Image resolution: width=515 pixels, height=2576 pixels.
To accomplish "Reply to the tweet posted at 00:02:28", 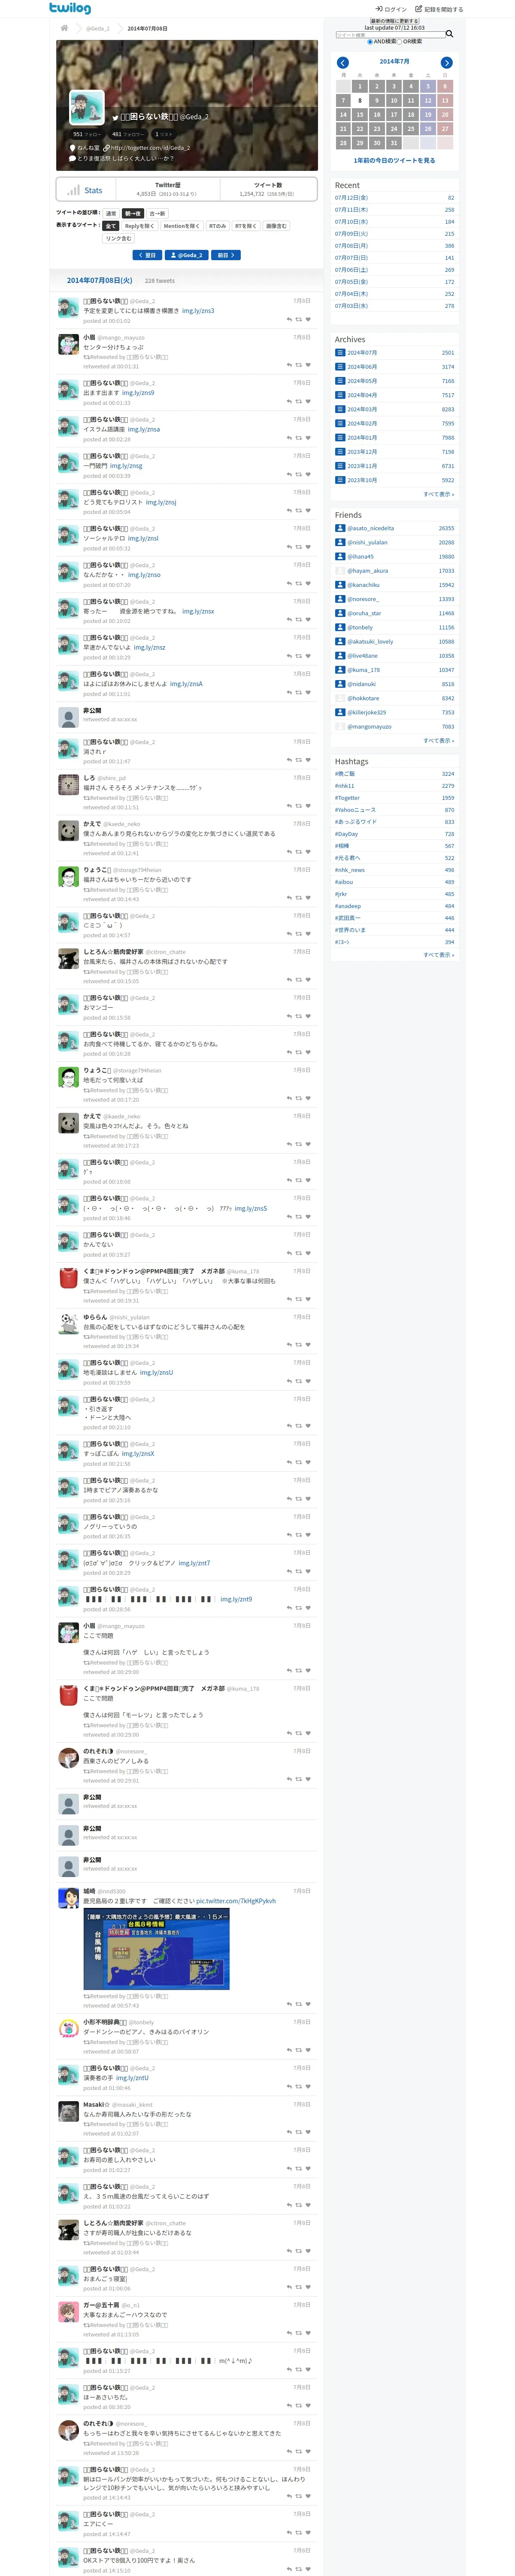I will [x=289, y=438].
